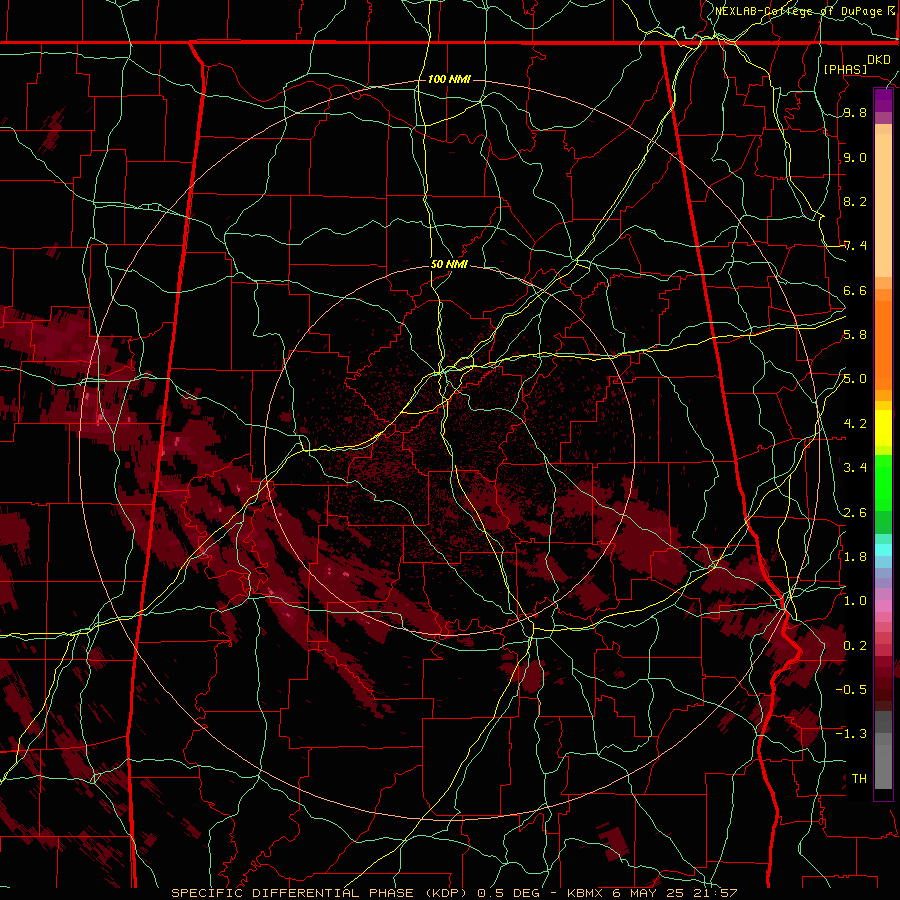
Task: Click the 8.2 value on the color scale
Action: [855, 201]
